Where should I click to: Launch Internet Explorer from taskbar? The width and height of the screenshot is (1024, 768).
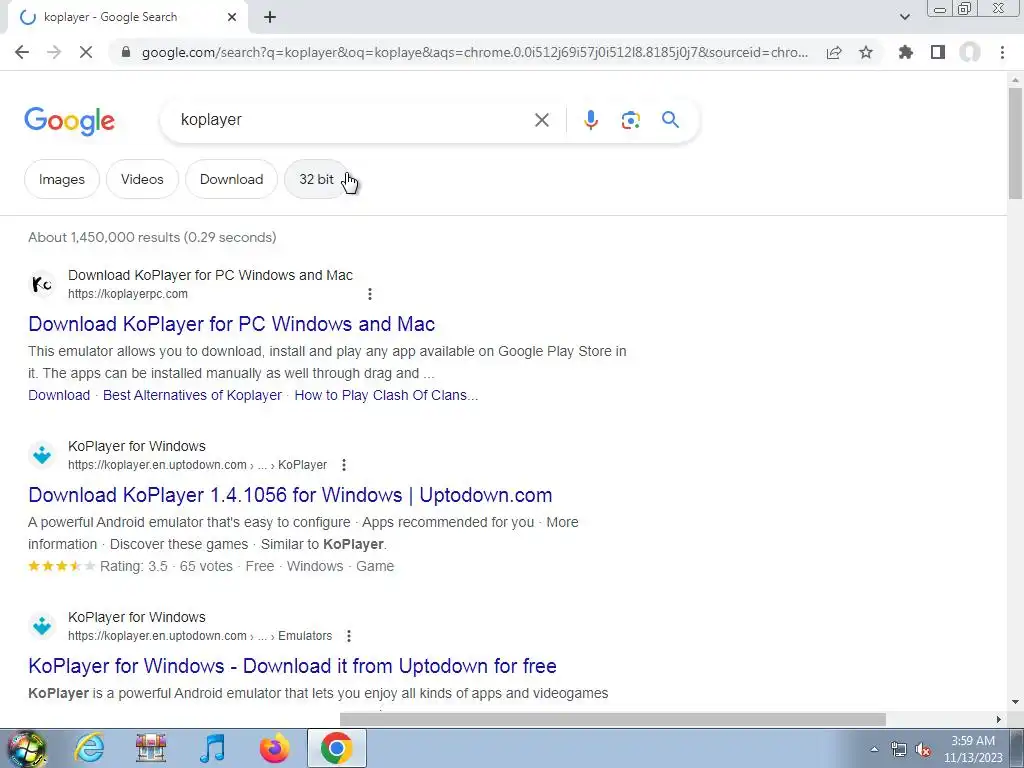coord(89,748)
